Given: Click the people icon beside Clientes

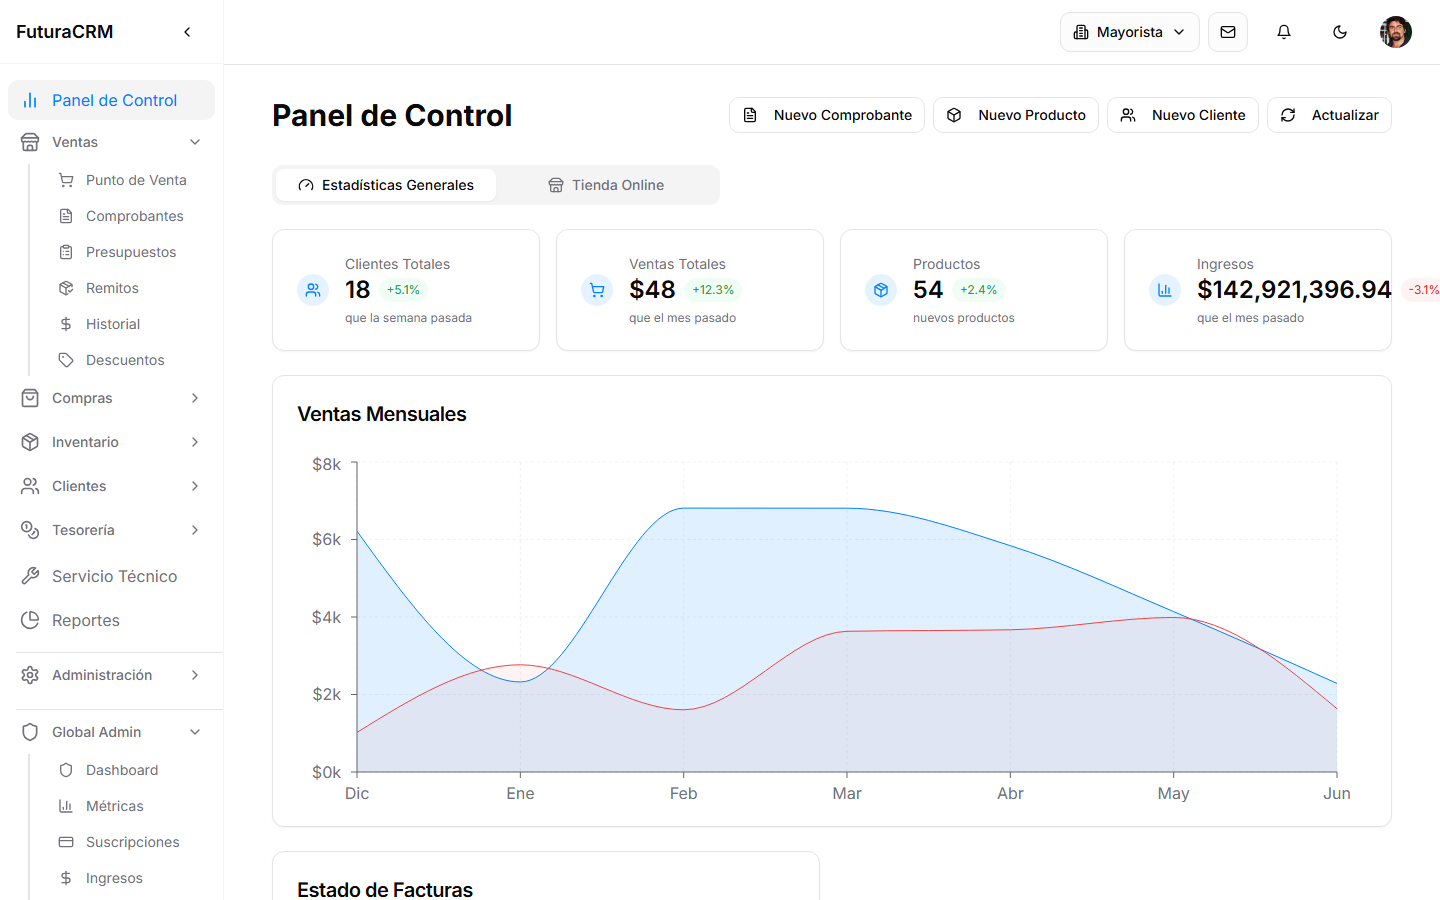Looking at the screenshot, I should coord(30,486).
